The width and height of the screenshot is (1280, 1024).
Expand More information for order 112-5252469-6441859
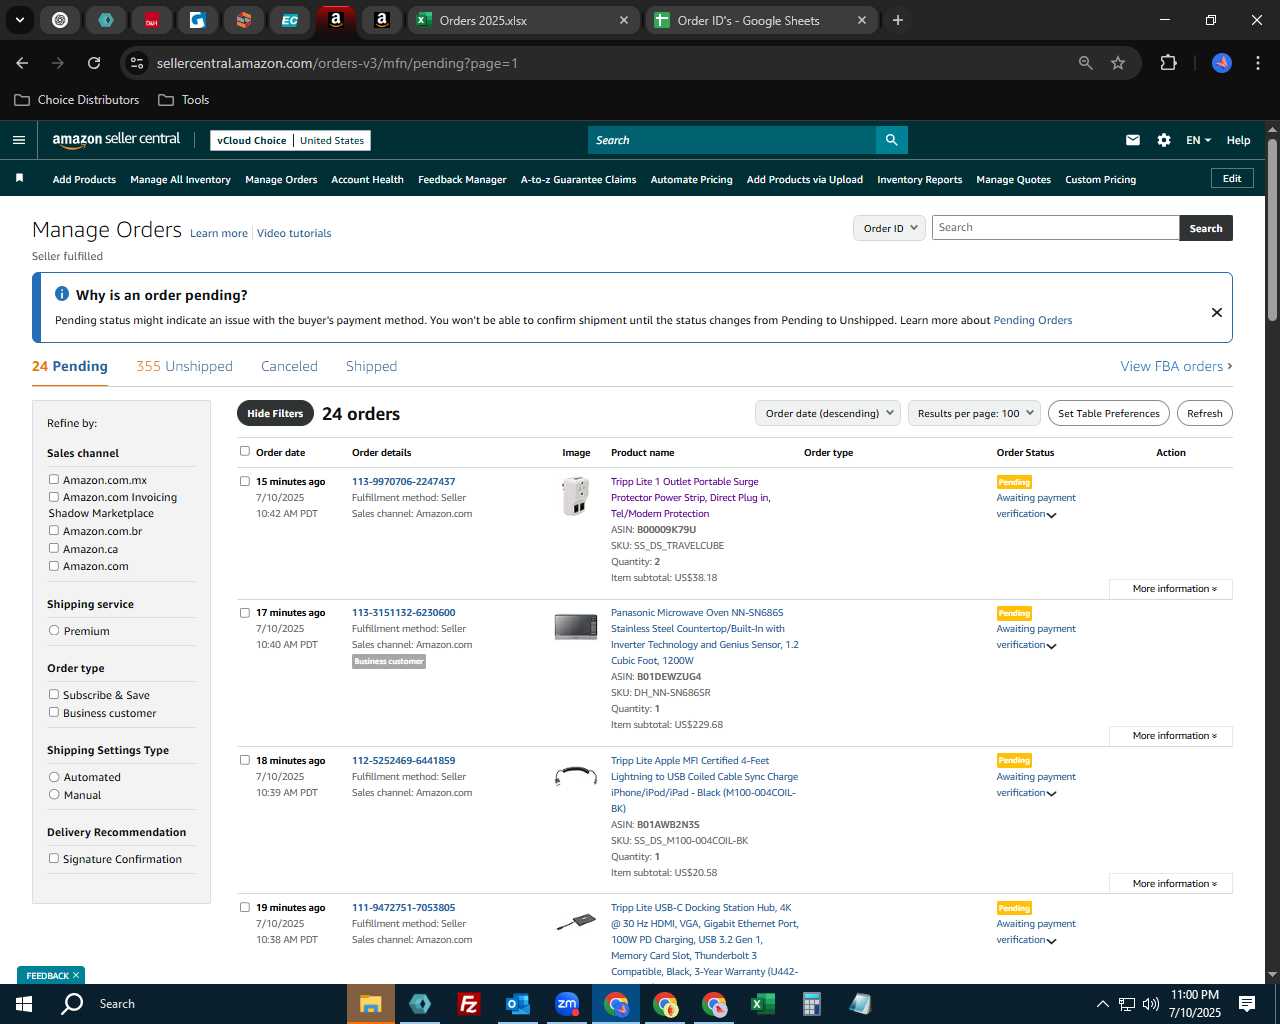(1171, 884)
